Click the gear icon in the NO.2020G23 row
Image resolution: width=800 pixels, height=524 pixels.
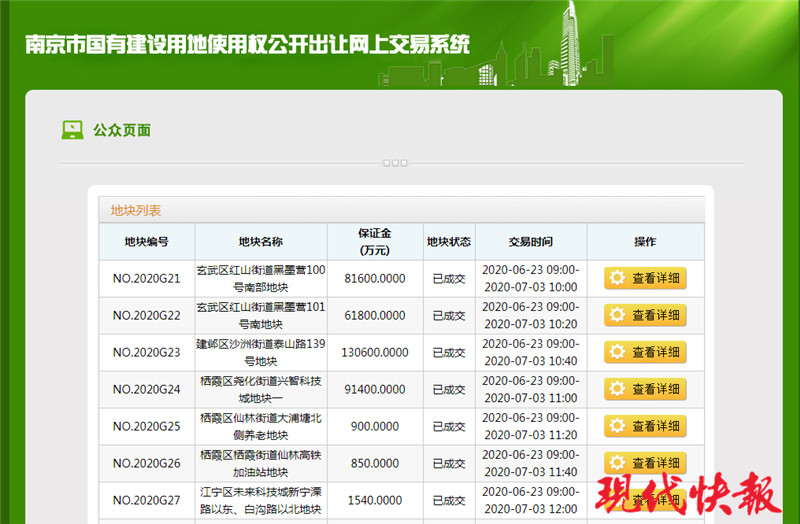tap(617, 352)
